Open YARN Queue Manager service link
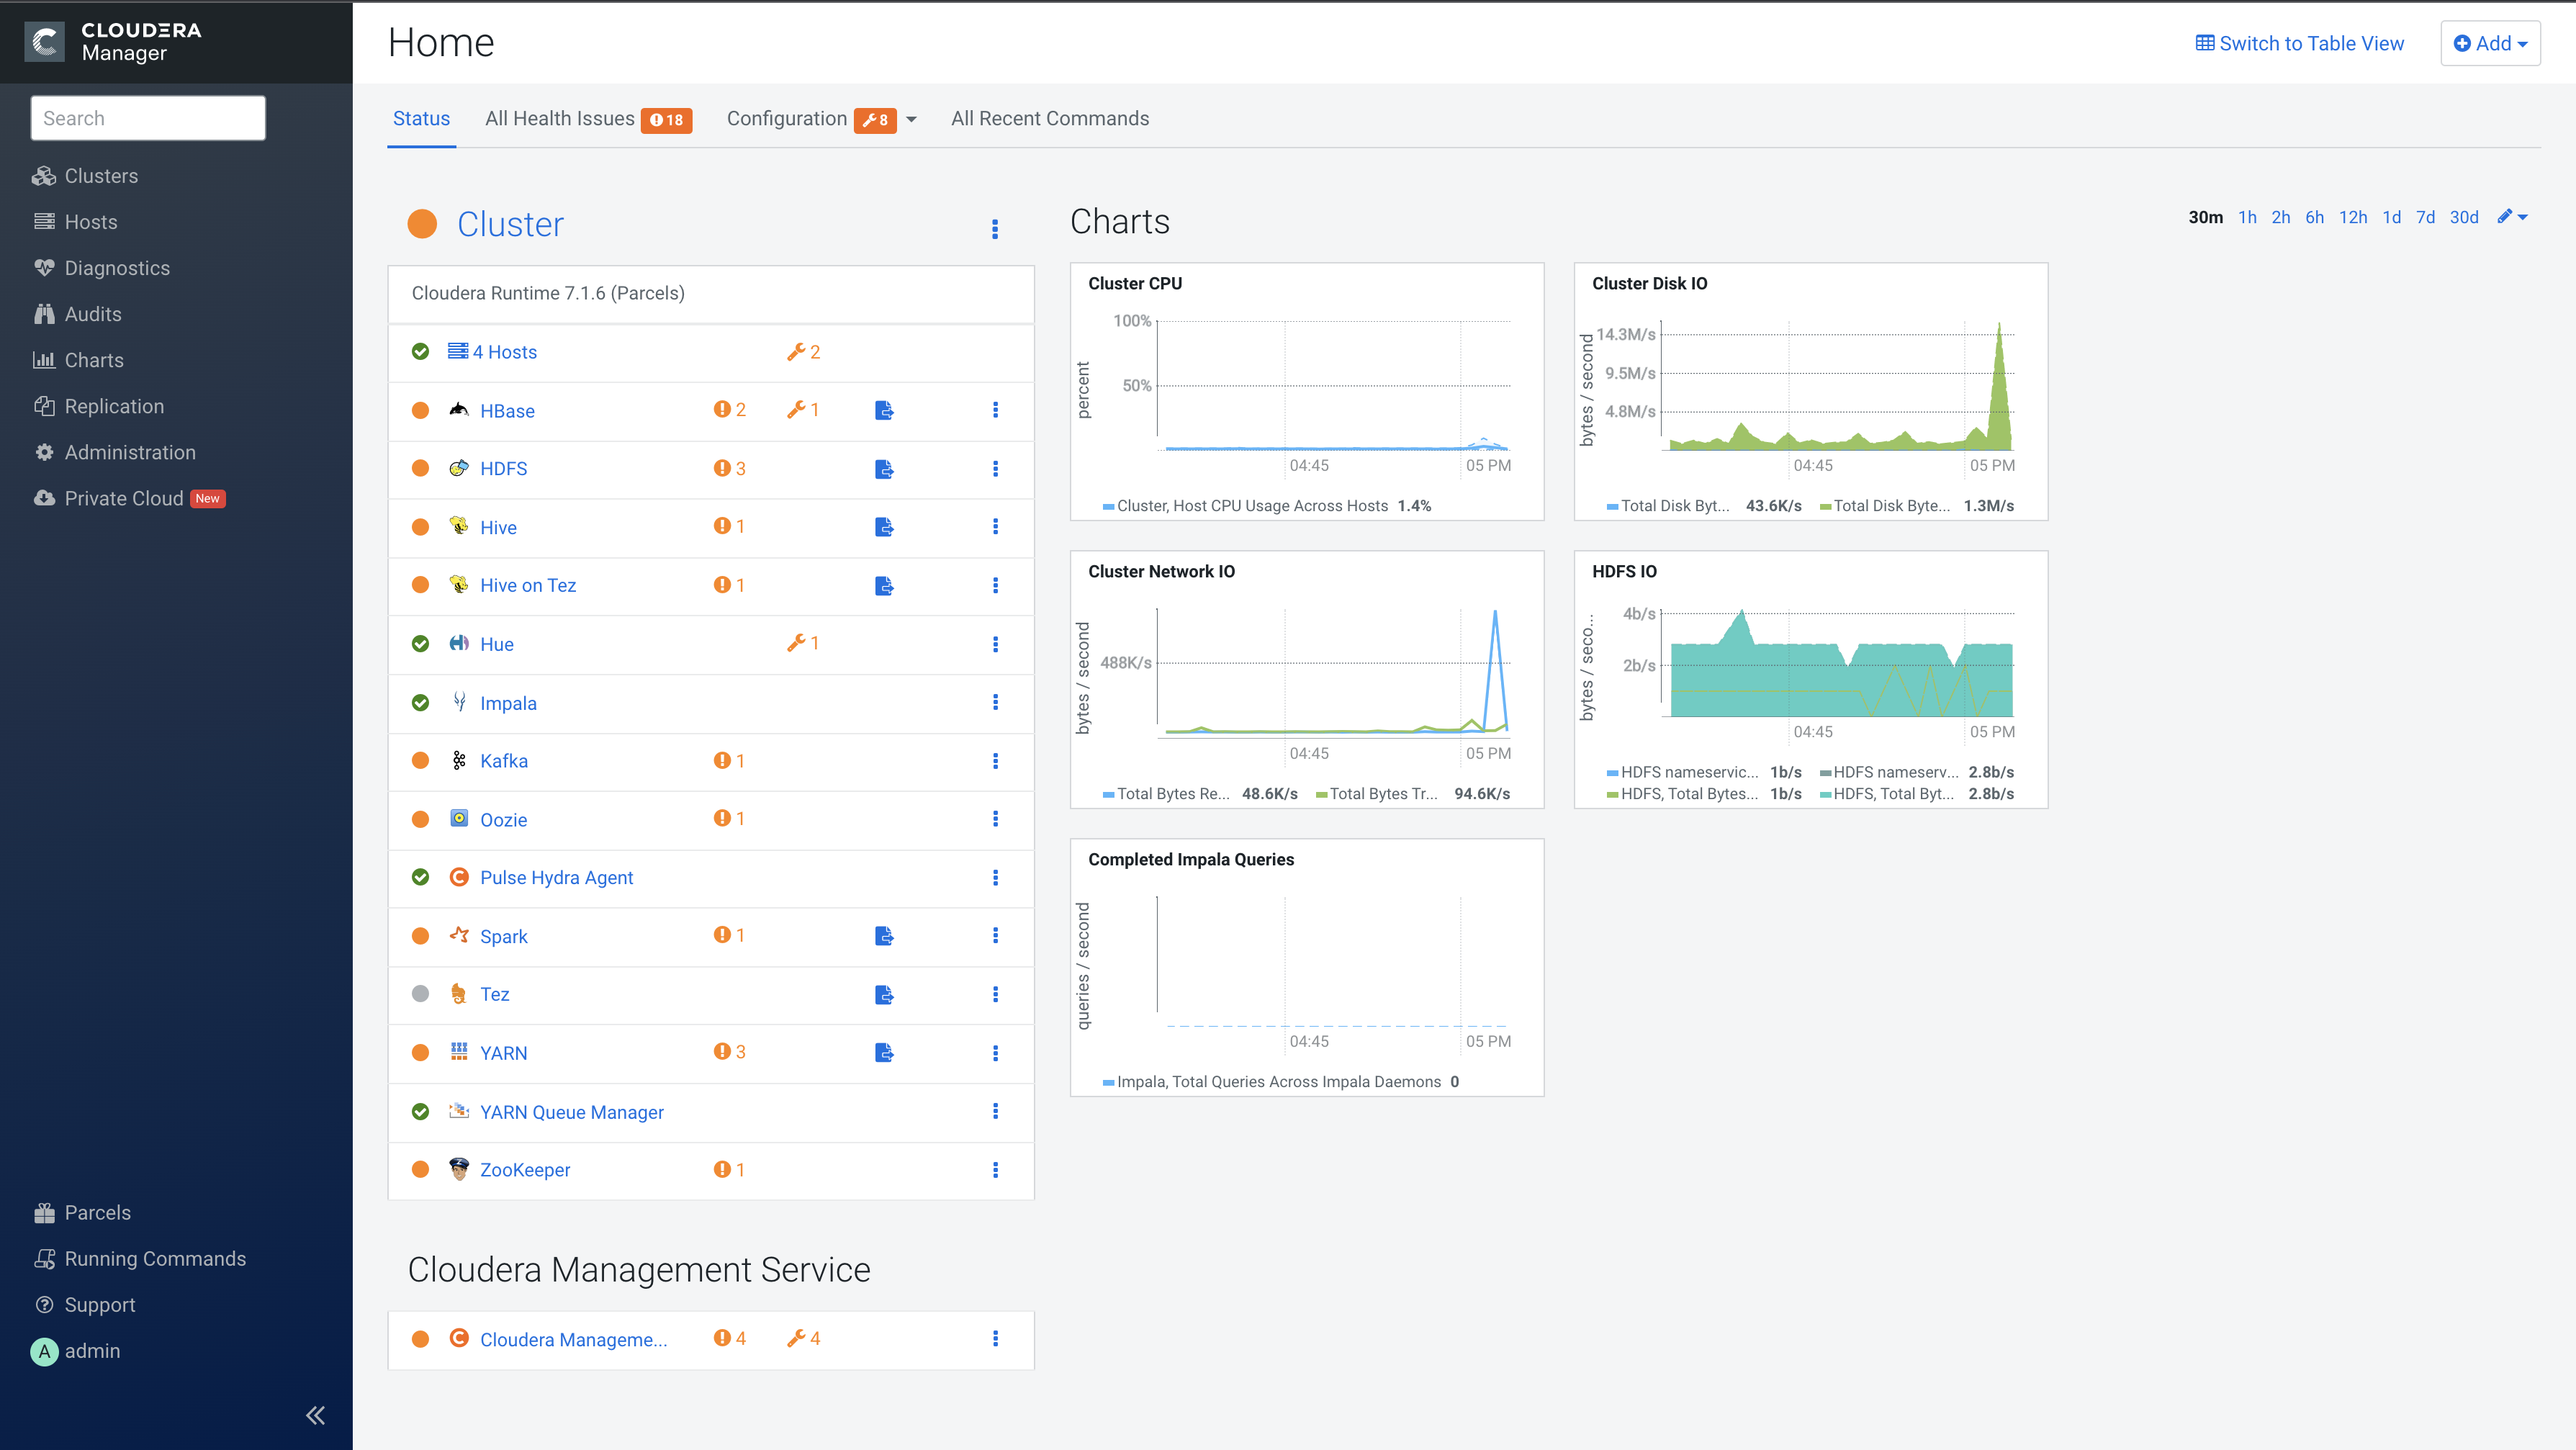The width and height of the screenshot is (2576, 1450). (572, 1112)
